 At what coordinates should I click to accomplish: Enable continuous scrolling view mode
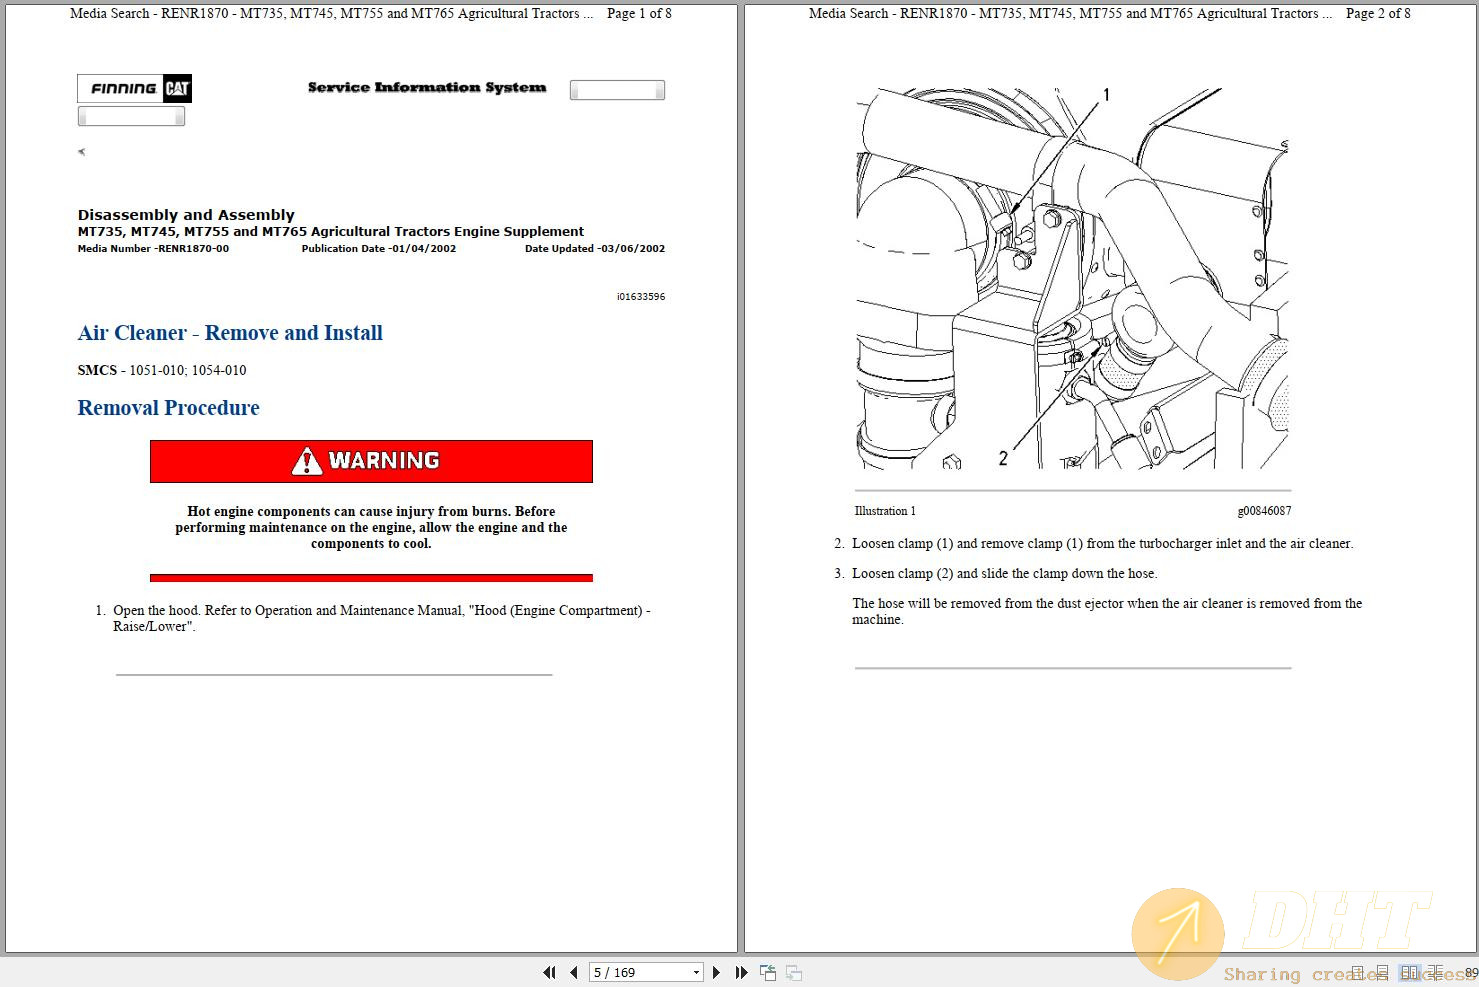[x=1383, y=972]
